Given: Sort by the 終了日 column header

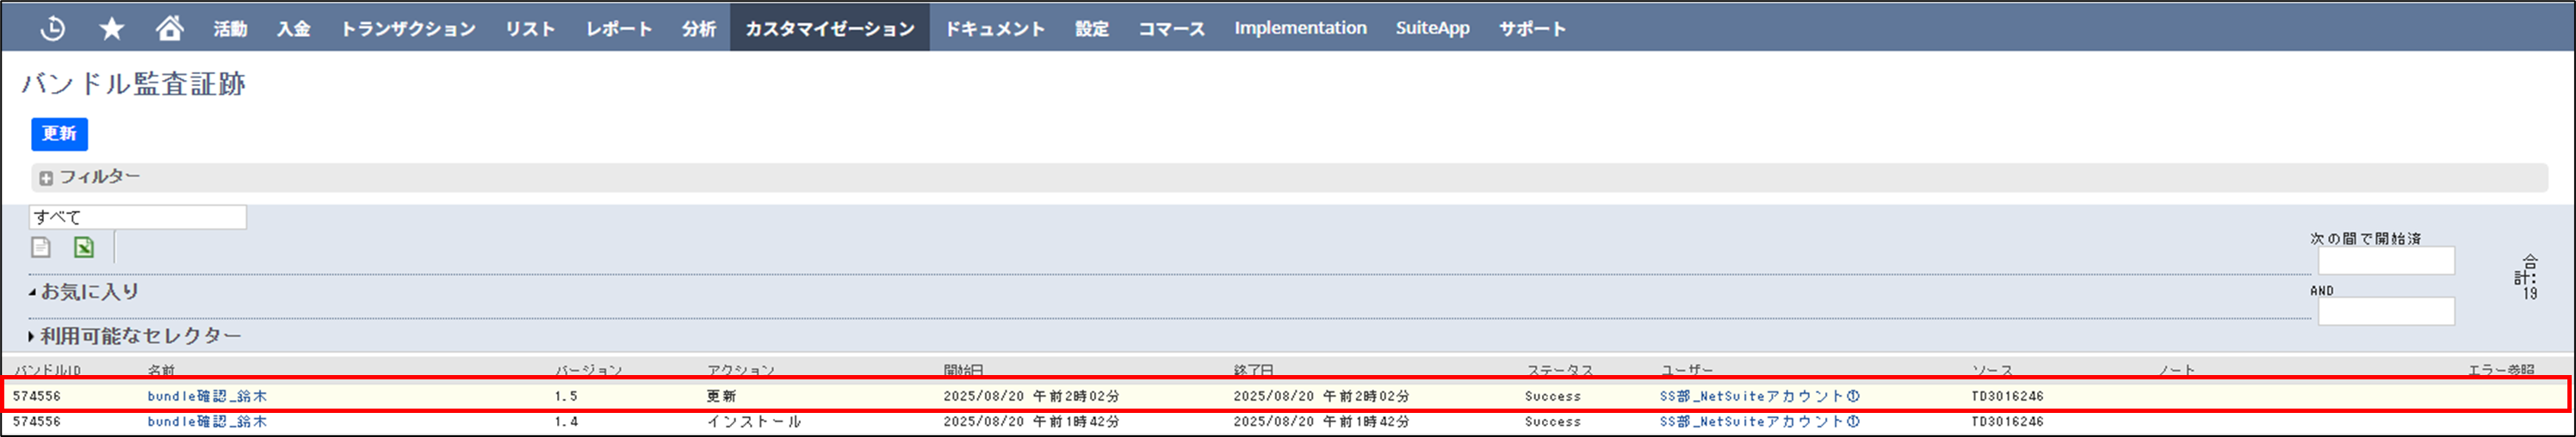Looking at the screenshot, I should point(1253,370).
